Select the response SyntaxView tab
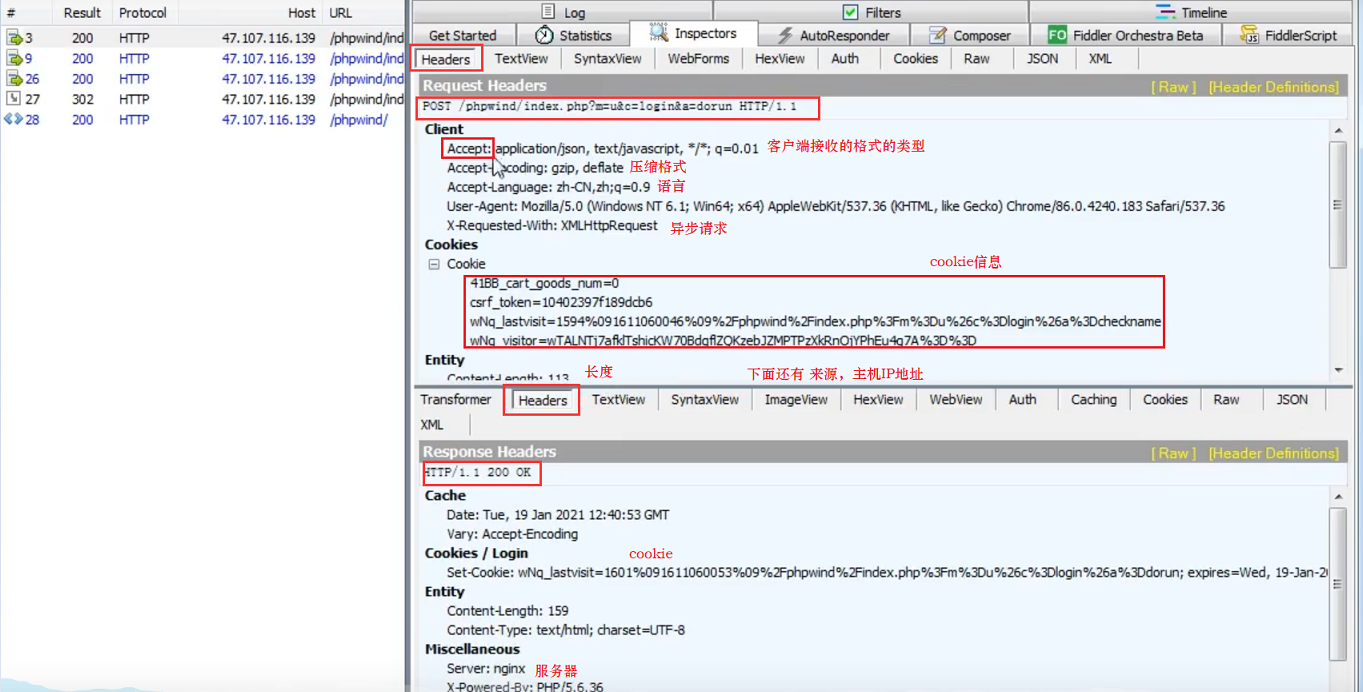 click(x=705, y=400)
